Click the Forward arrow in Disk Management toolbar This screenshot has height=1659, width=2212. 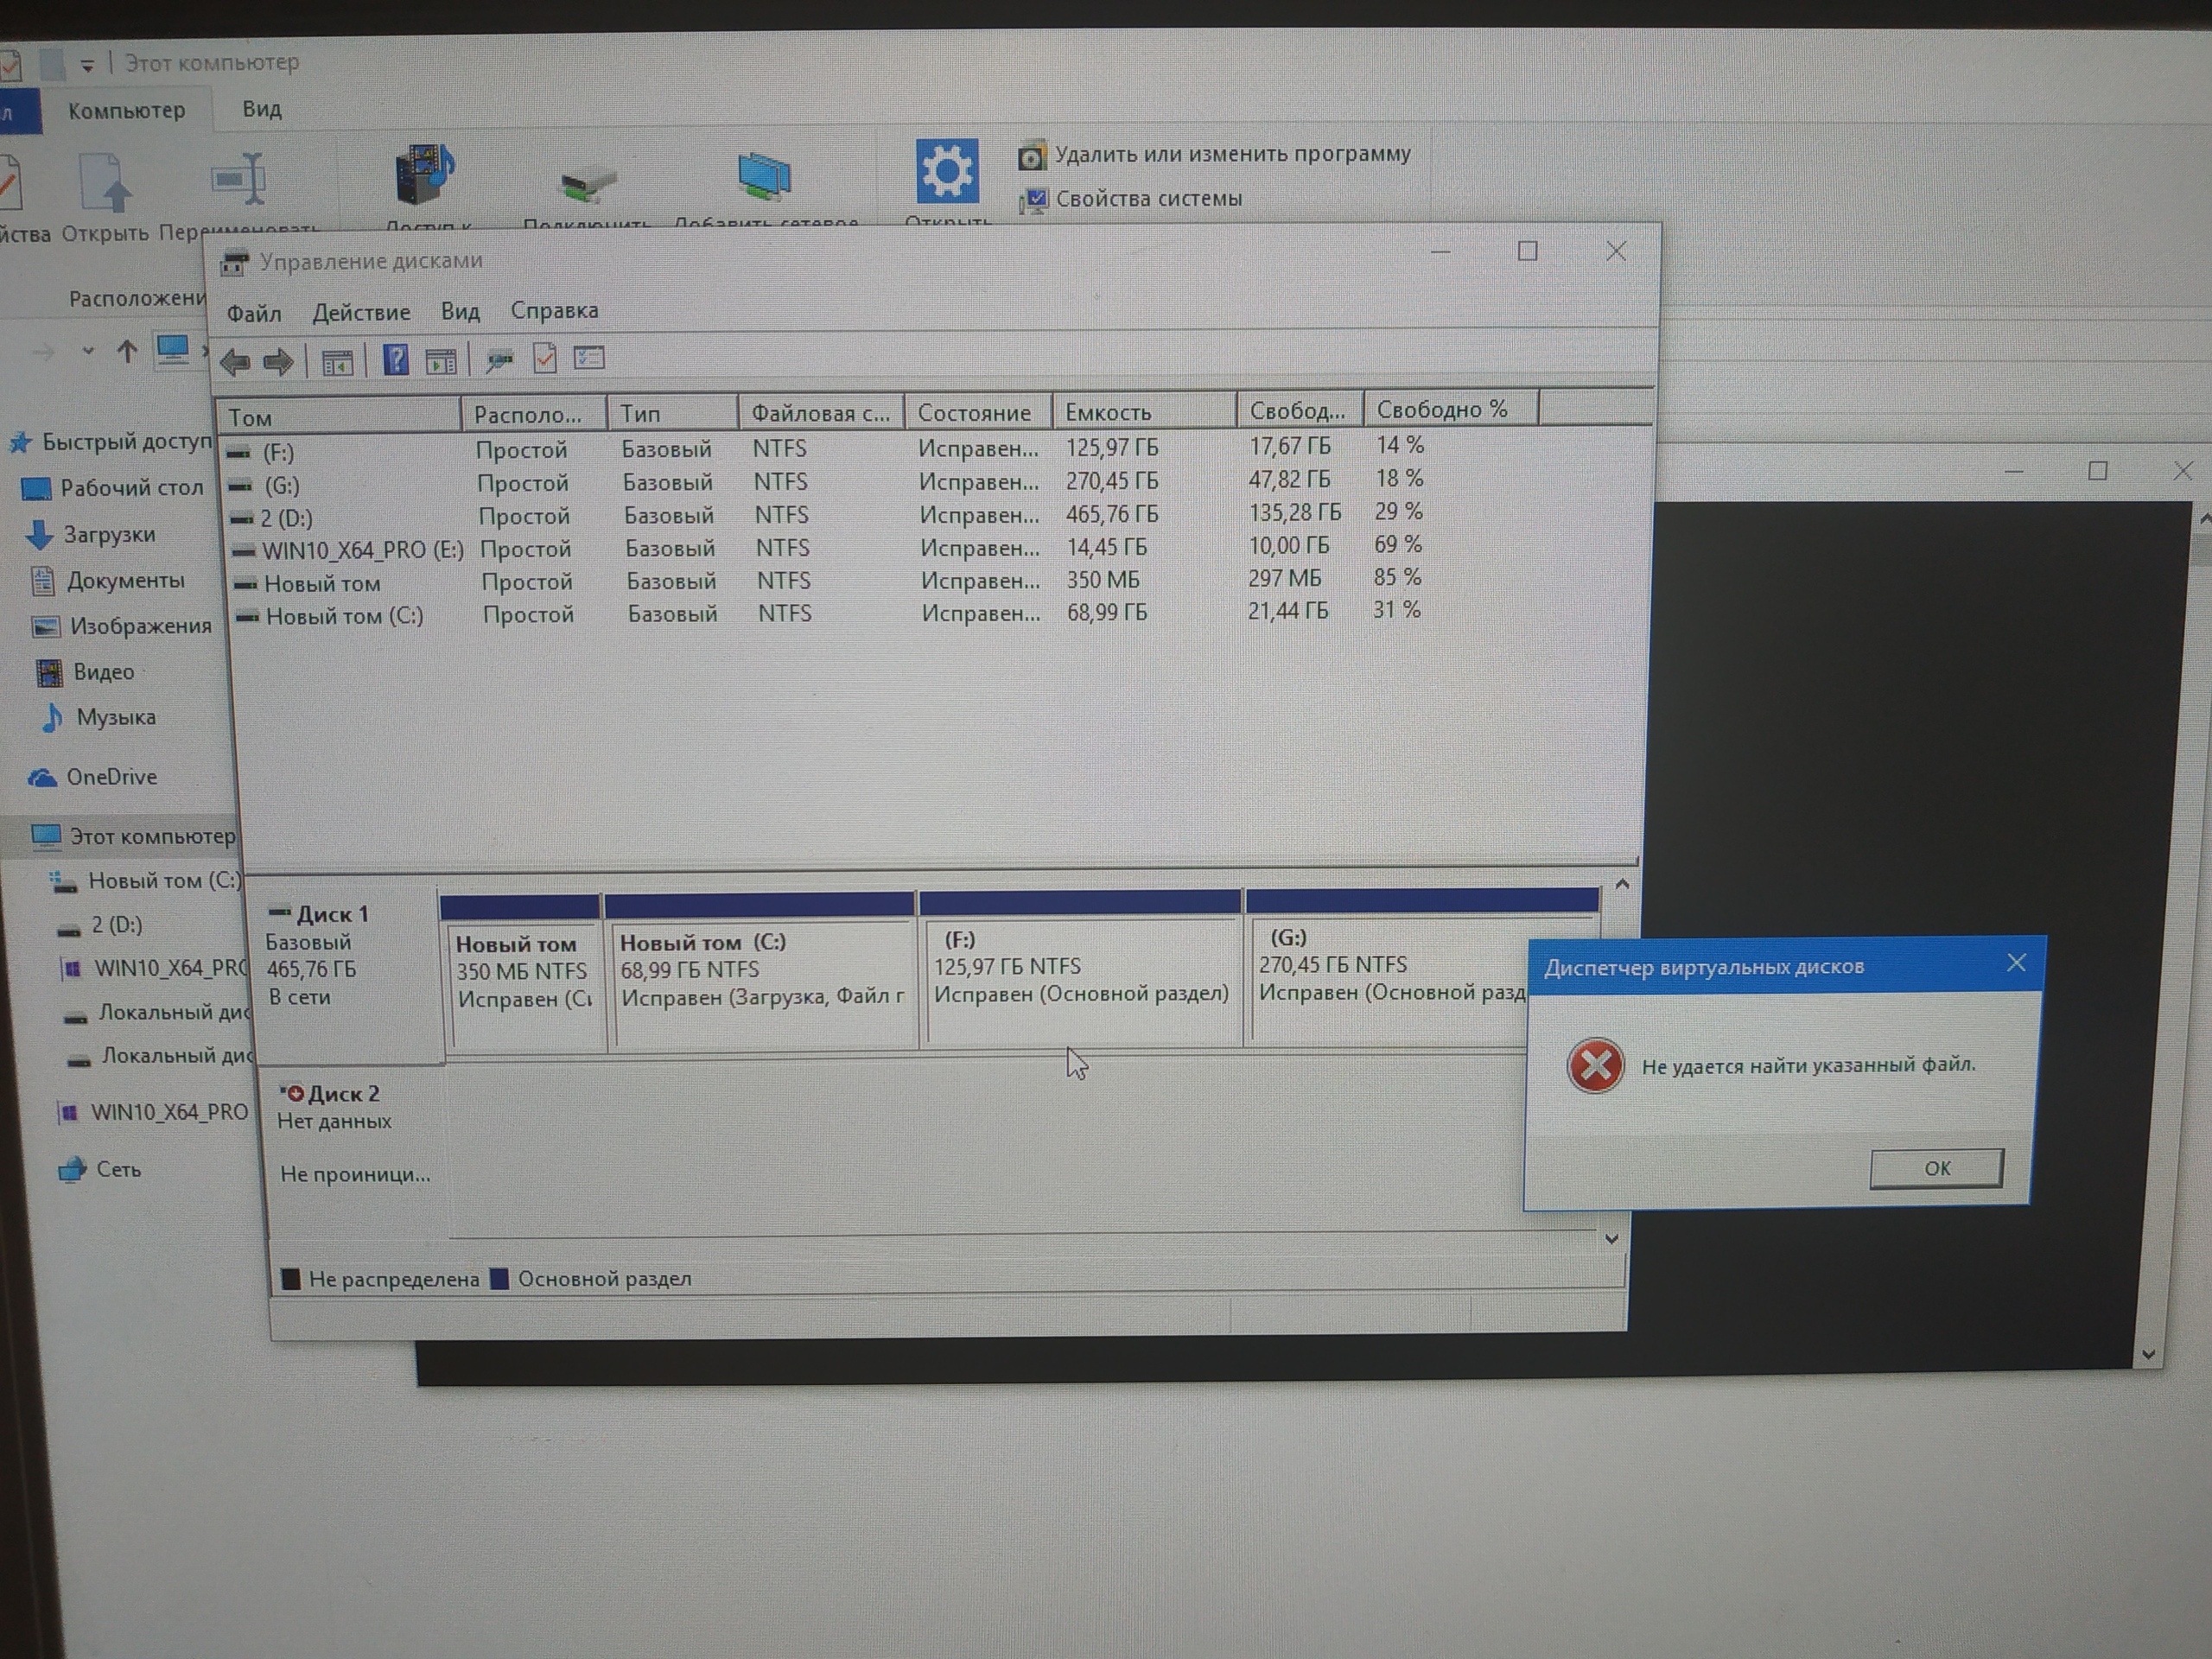tap(278, 361)
